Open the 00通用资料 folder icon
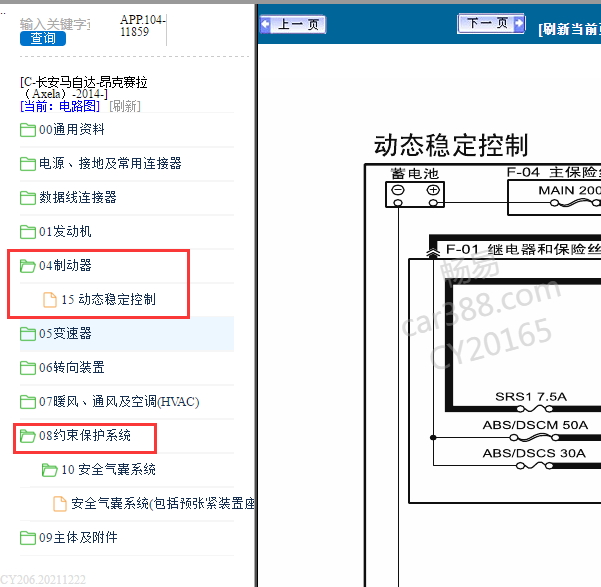Image resolution: width=601 pixels, height=587 pixels. 28,130
